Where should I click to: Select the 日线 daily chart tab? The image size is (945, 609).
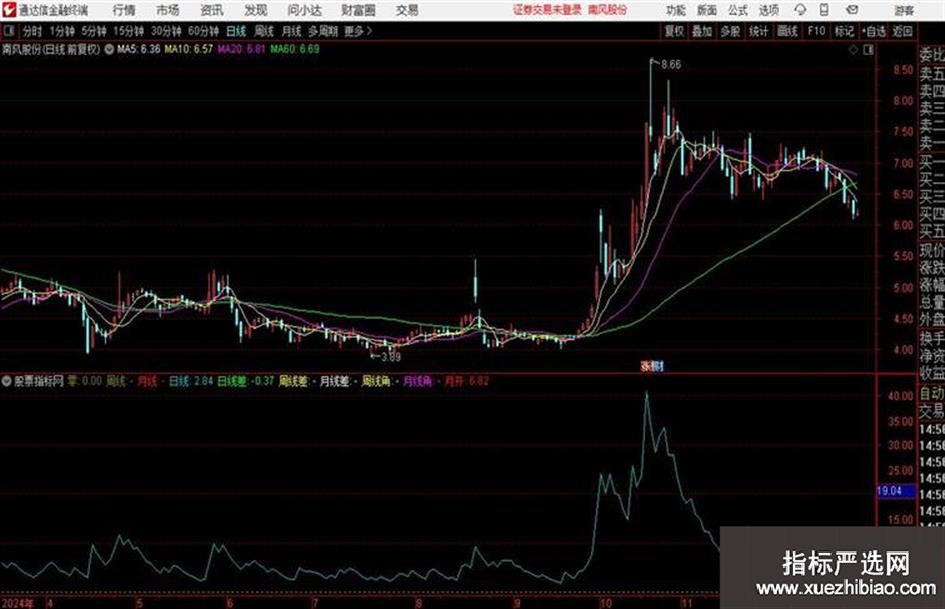236,31
